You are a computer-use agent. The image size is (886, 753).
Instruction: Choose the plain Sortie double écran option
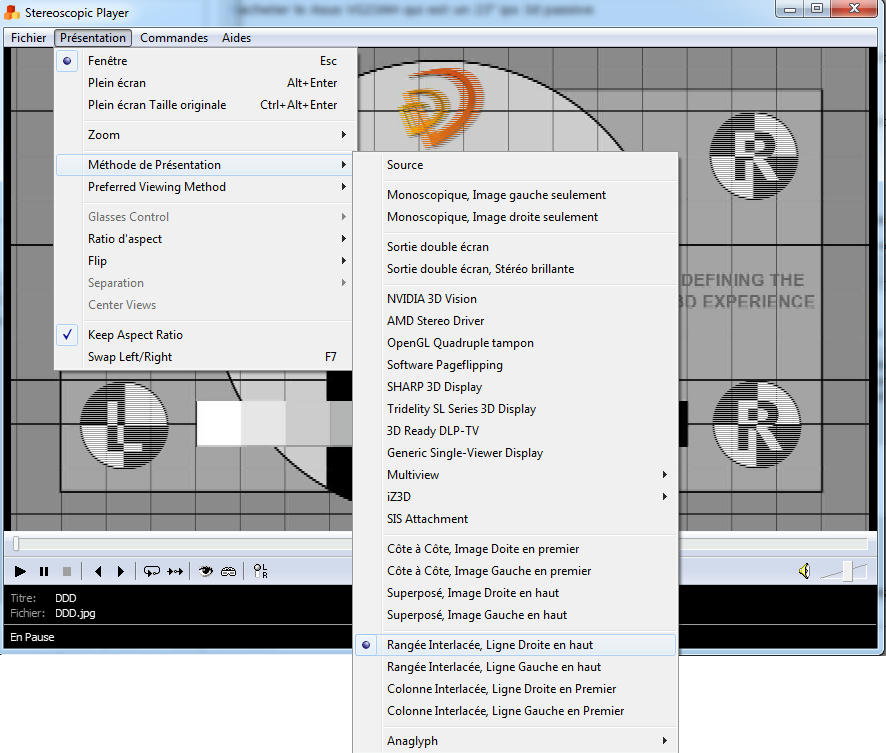pos(515,246)
